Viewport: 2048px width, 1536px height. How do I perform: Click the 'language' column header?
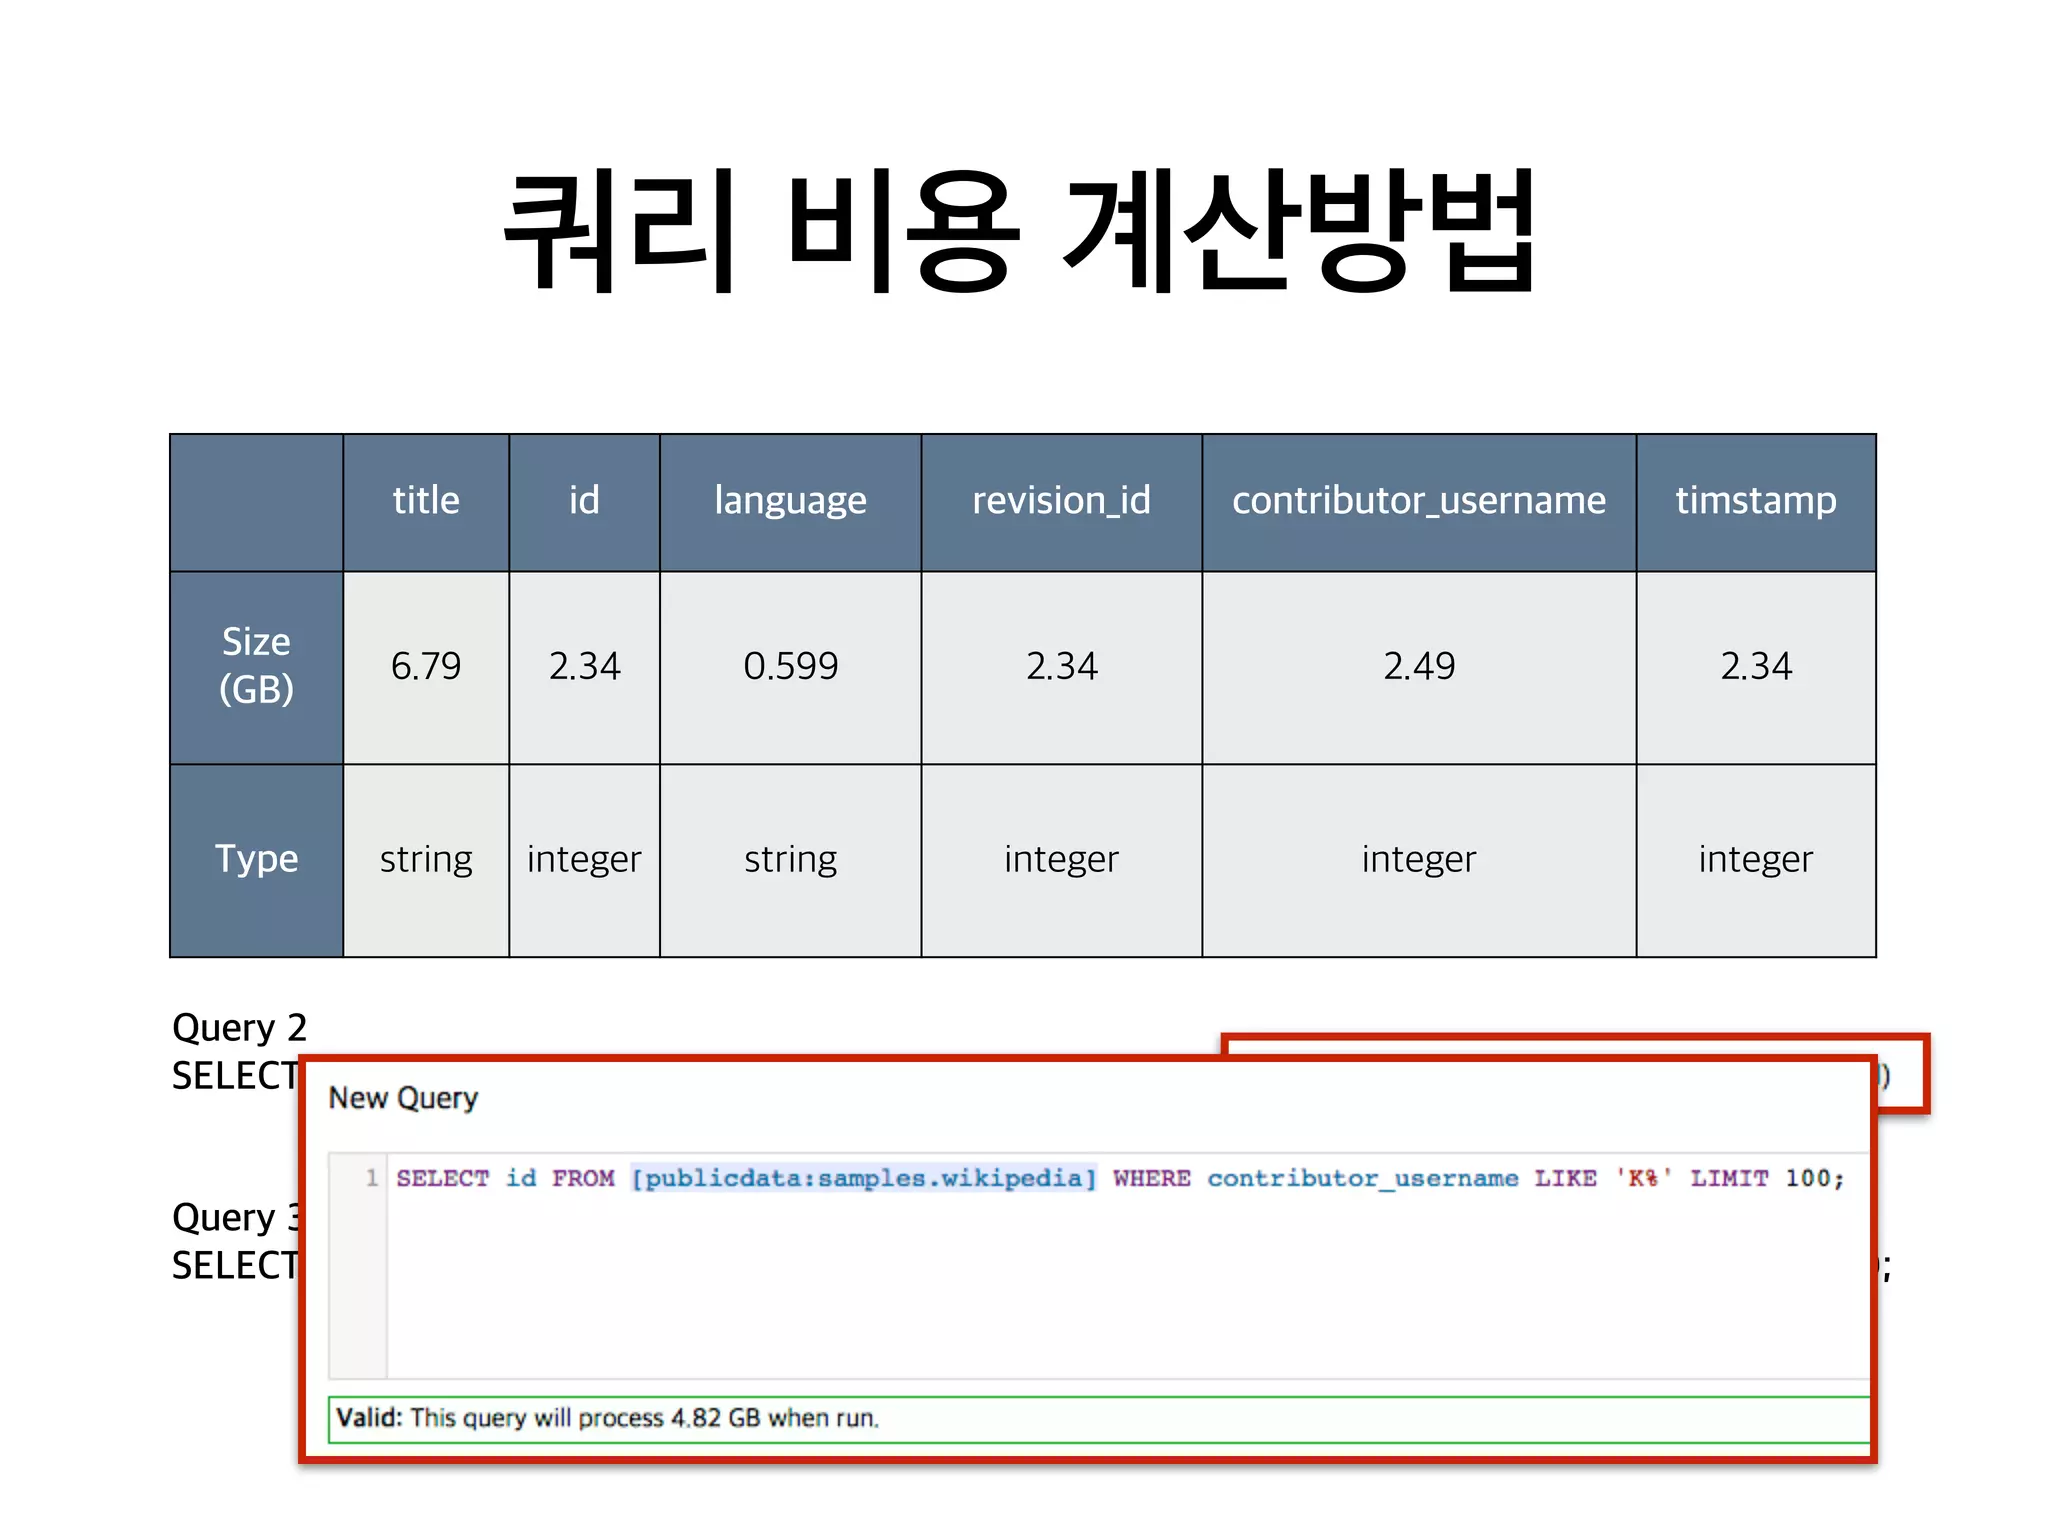pyautogui.click(x=790, y=502)
